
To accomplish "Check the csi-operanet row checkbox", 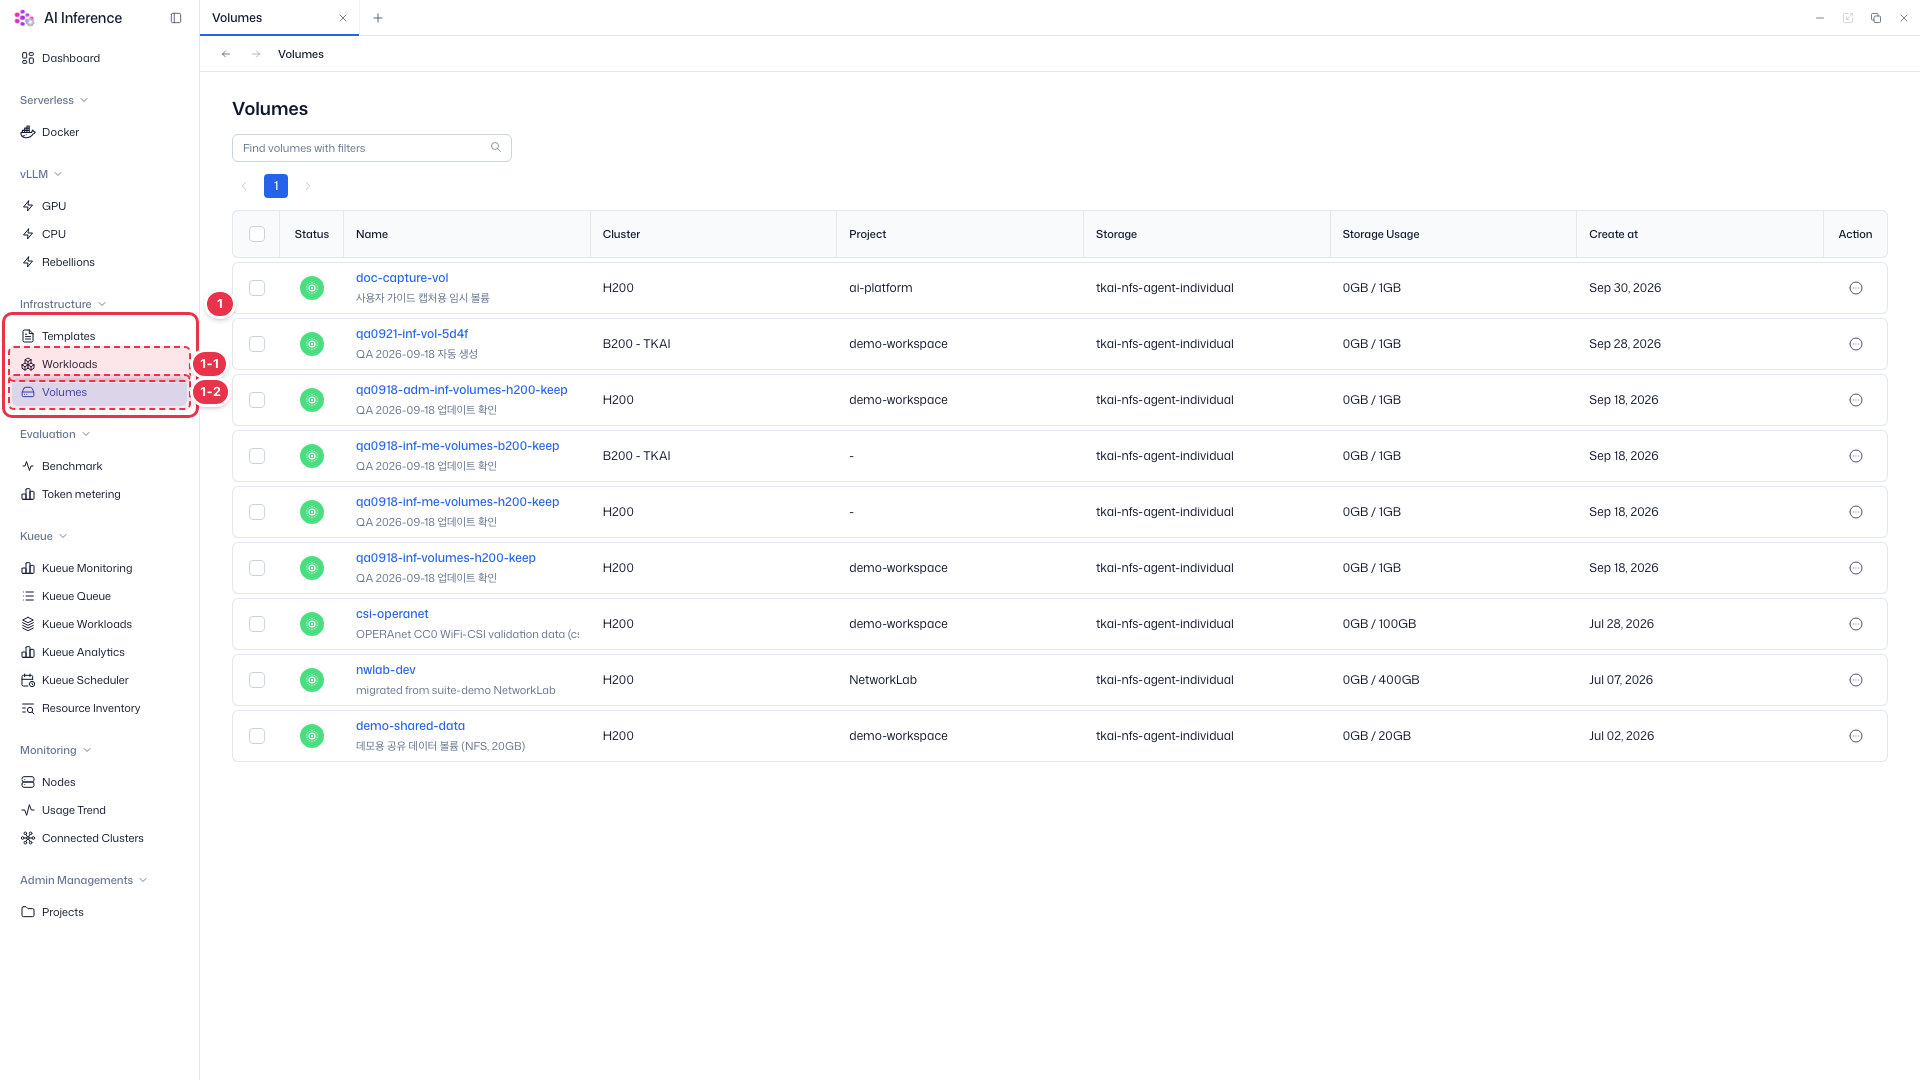I will point(257,624).
